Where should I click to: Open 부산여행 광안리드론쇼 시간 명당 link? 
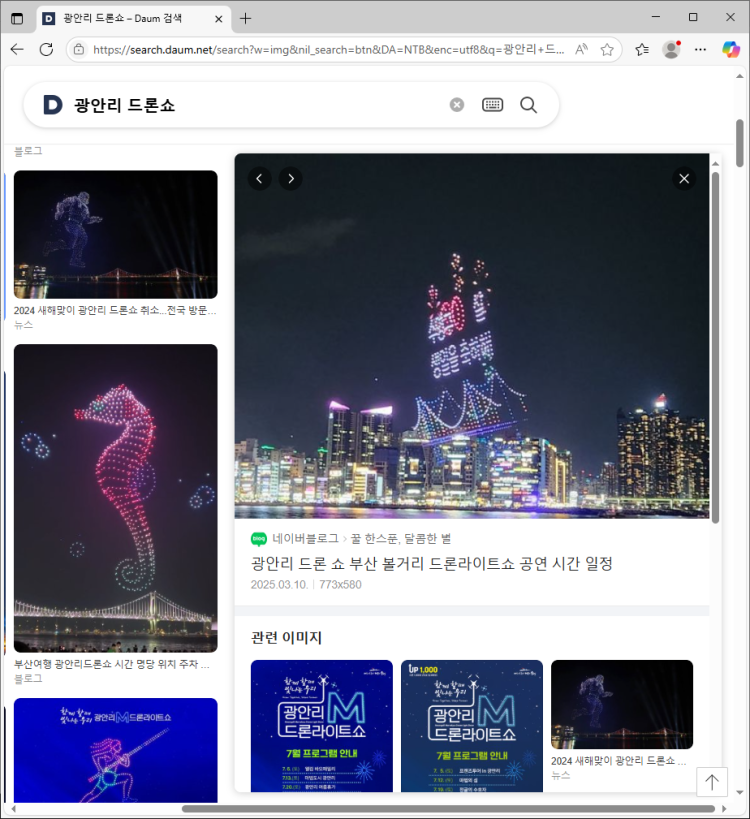point(112,664)
